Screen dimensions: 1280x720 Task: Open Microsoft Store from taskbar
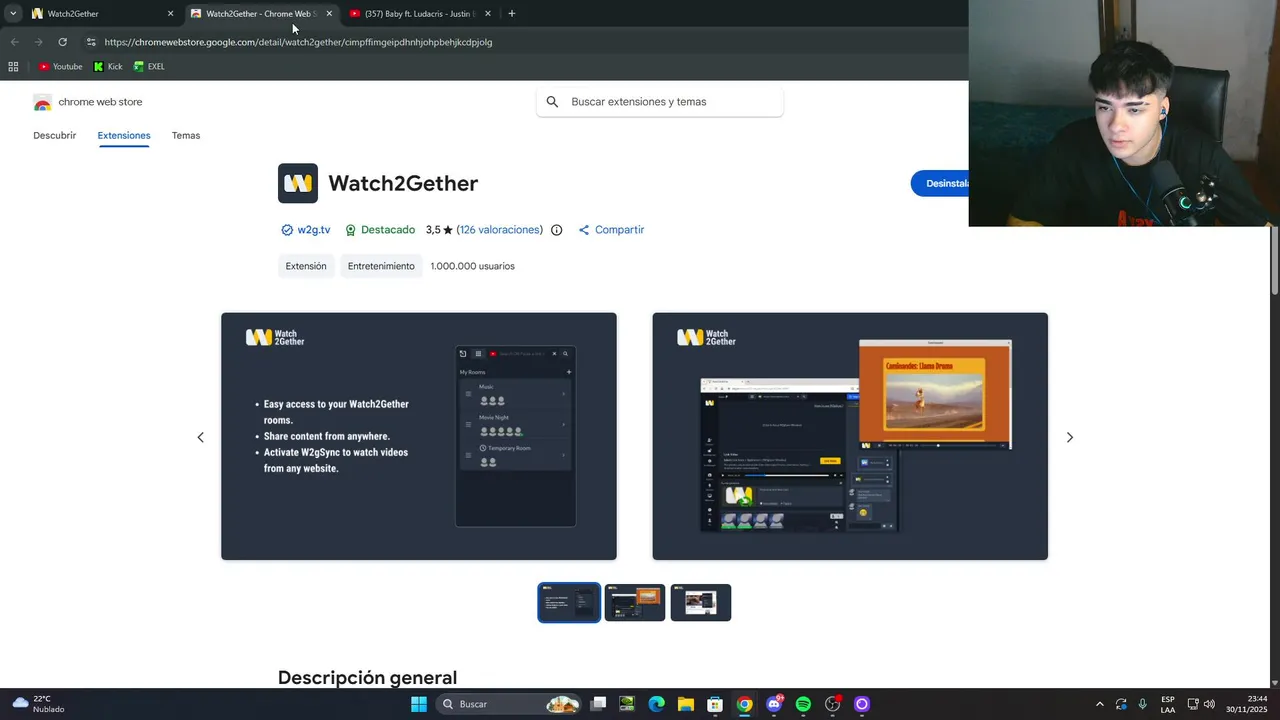click(715, 704)
